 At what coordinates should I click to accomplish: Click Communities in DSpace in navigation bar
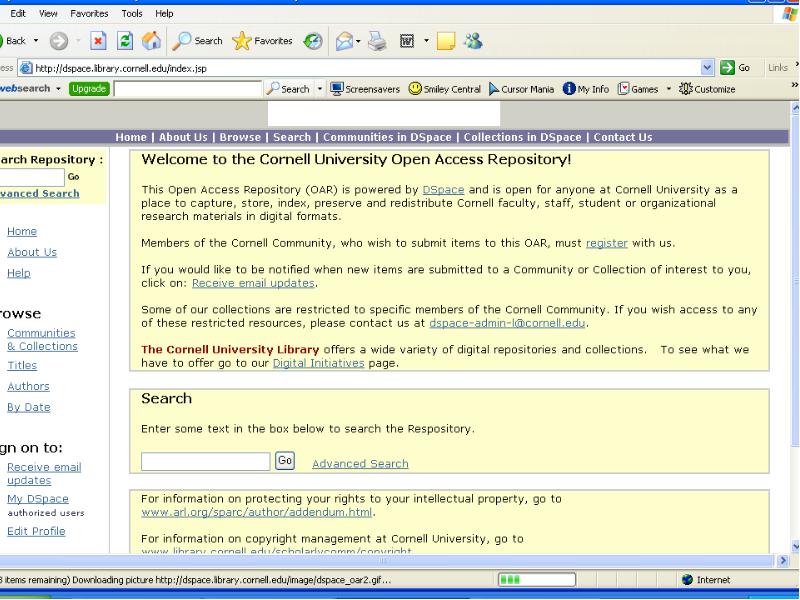[x=387, y=137]
